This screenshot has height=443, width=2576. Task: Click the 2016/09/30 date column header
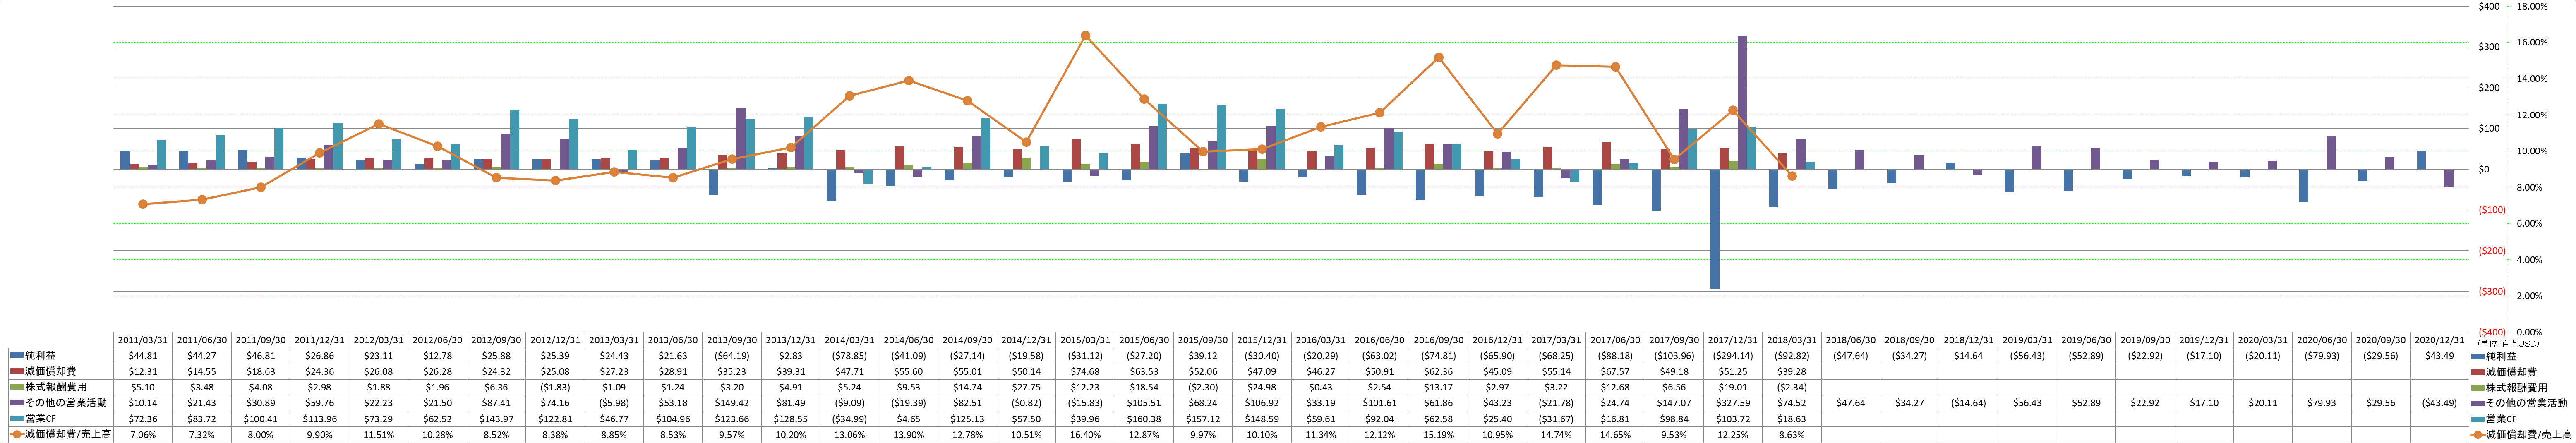point(1439,340)
